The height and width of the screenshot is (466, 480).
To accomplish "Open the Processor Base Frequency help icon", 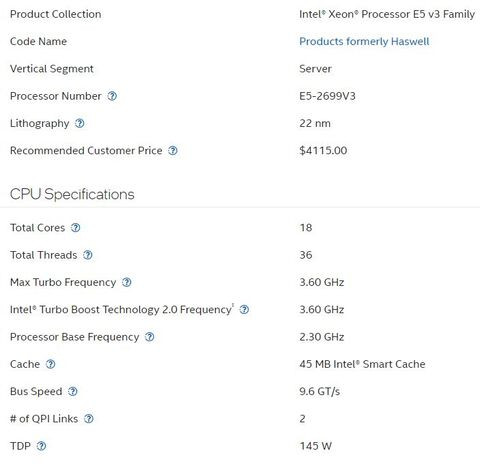I will (x=150, y=337).
